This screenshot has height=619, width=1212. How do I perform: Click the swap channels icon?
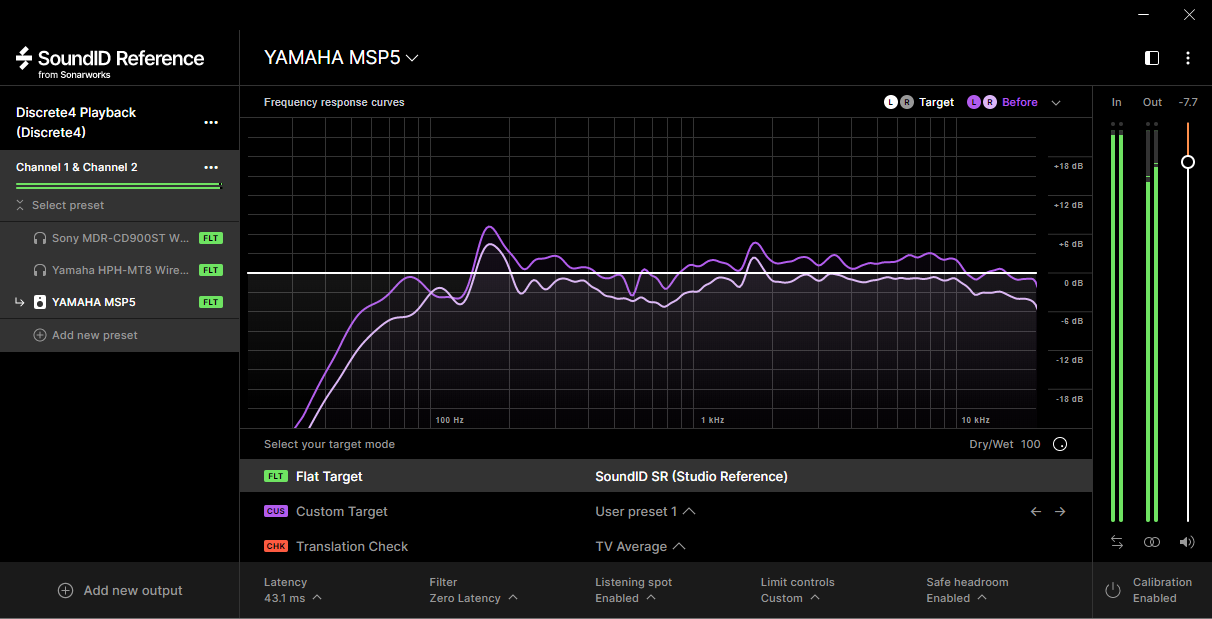[1117, 542]
